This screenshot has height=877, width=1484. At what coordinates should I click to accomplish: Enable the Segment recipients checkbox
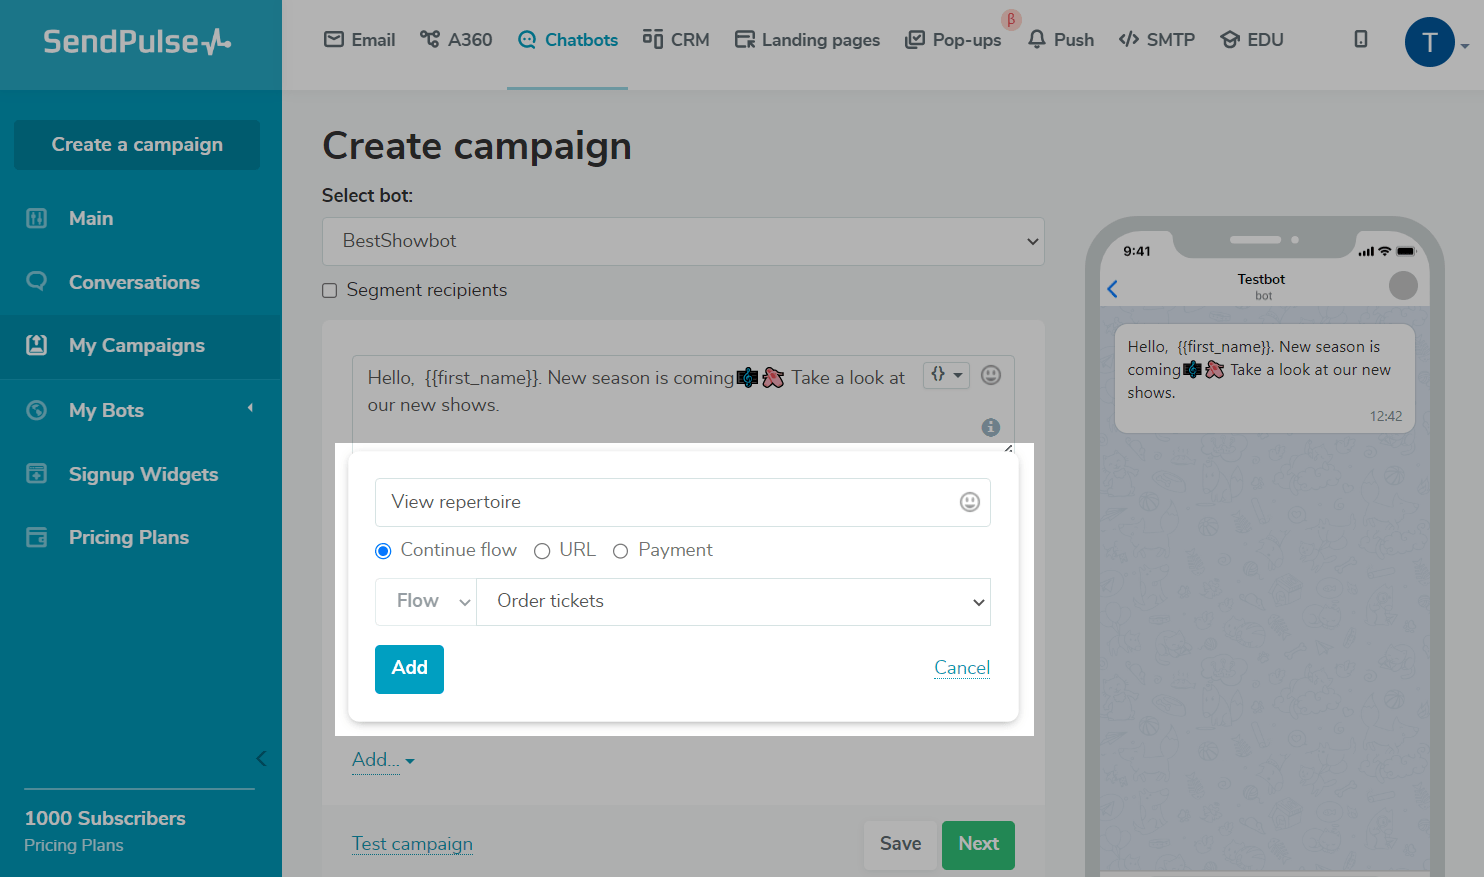point(330,291)
